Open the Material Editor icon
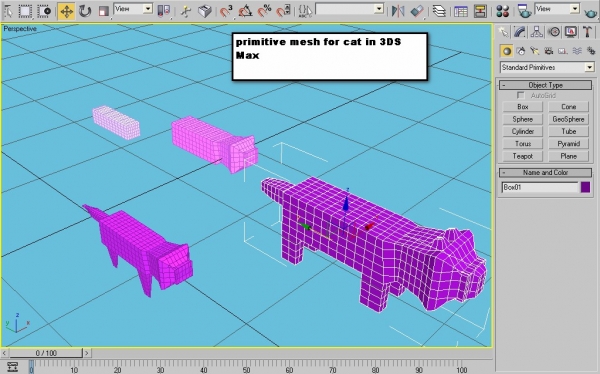600x374 pixels. [x=502, y=11]
